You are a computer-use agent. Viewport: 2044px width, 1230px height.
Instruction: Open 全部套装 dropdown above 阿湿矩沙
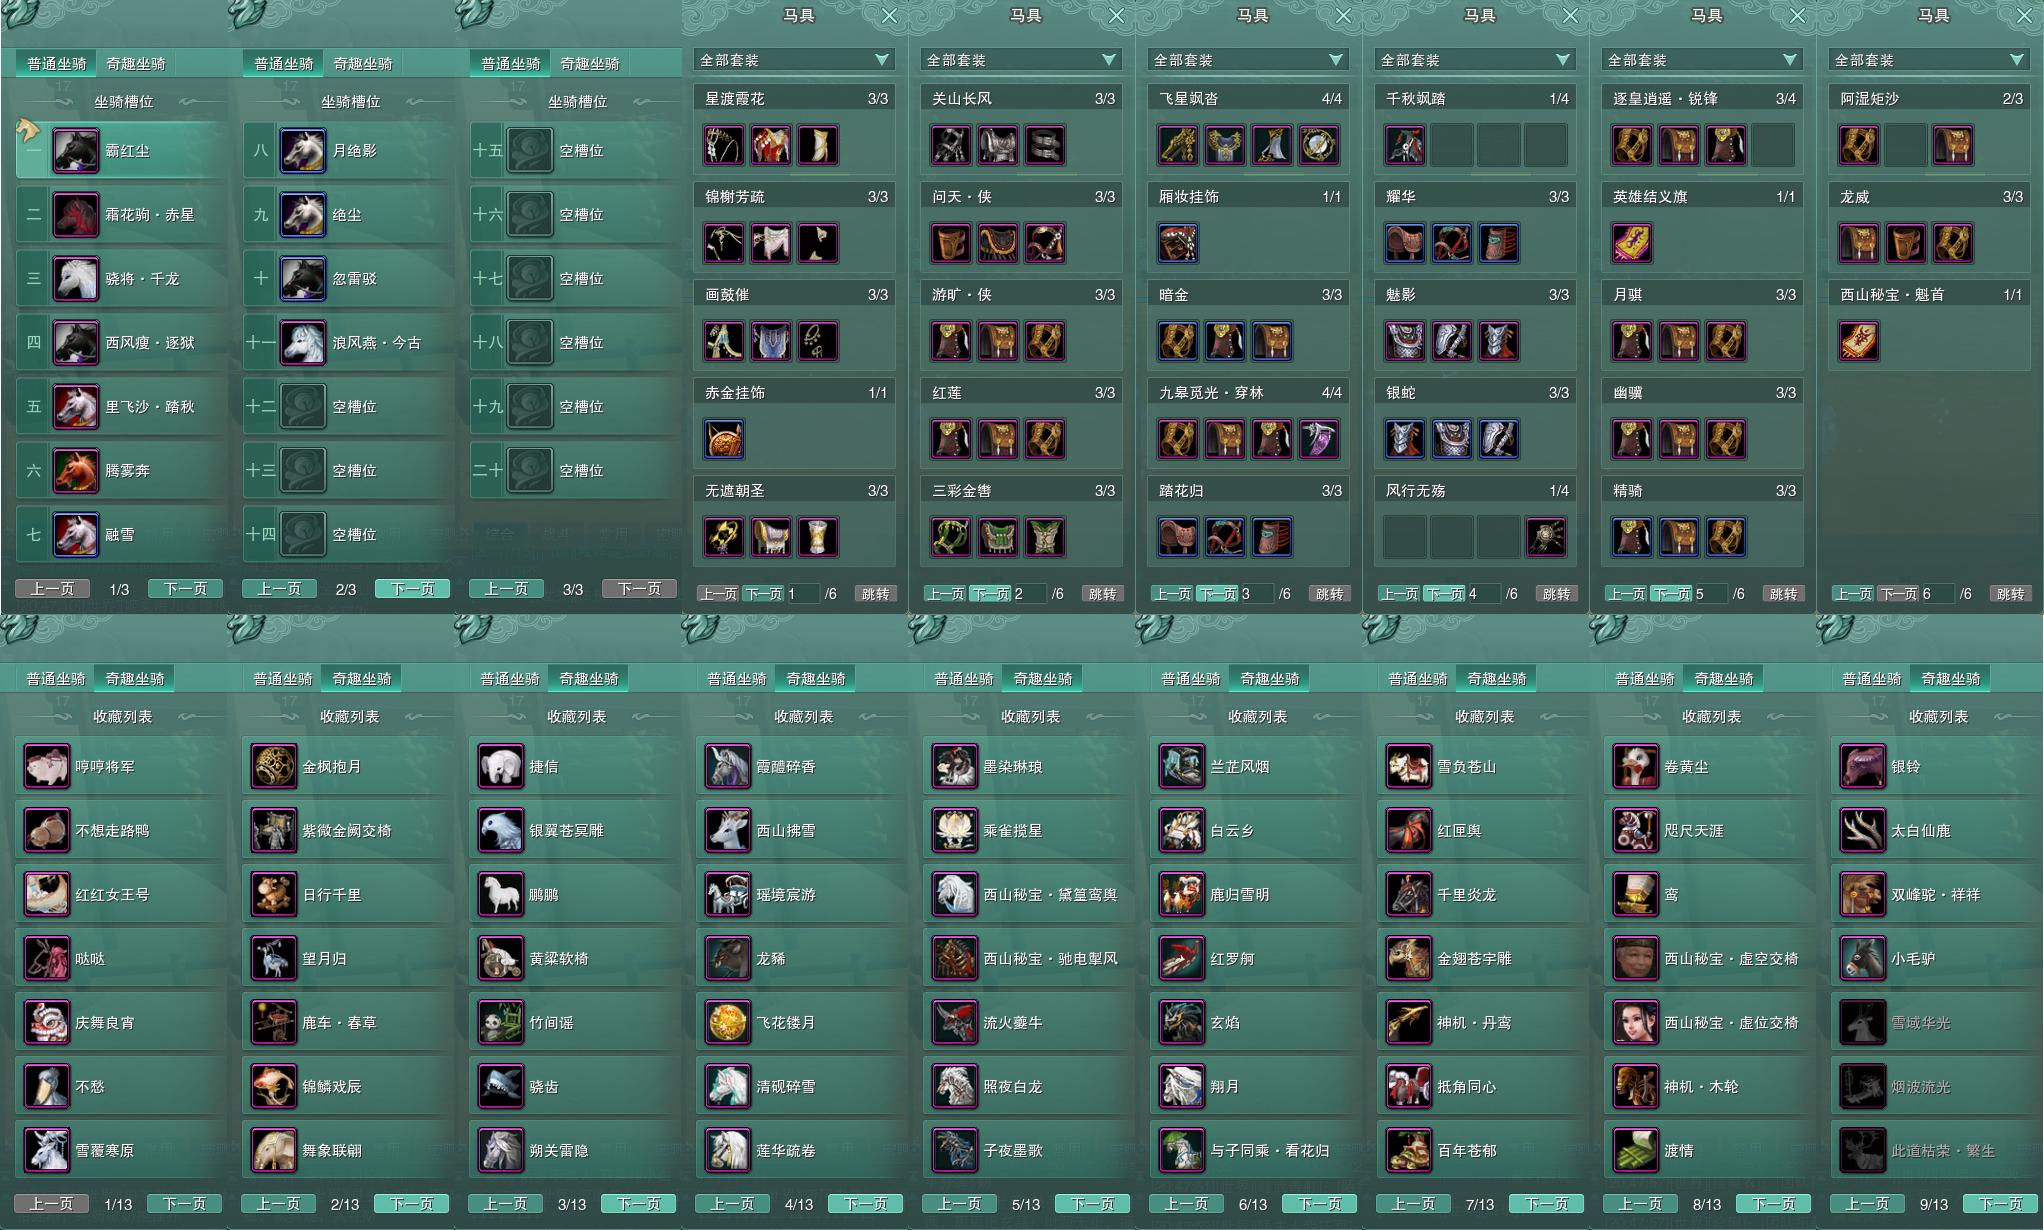1929,60
